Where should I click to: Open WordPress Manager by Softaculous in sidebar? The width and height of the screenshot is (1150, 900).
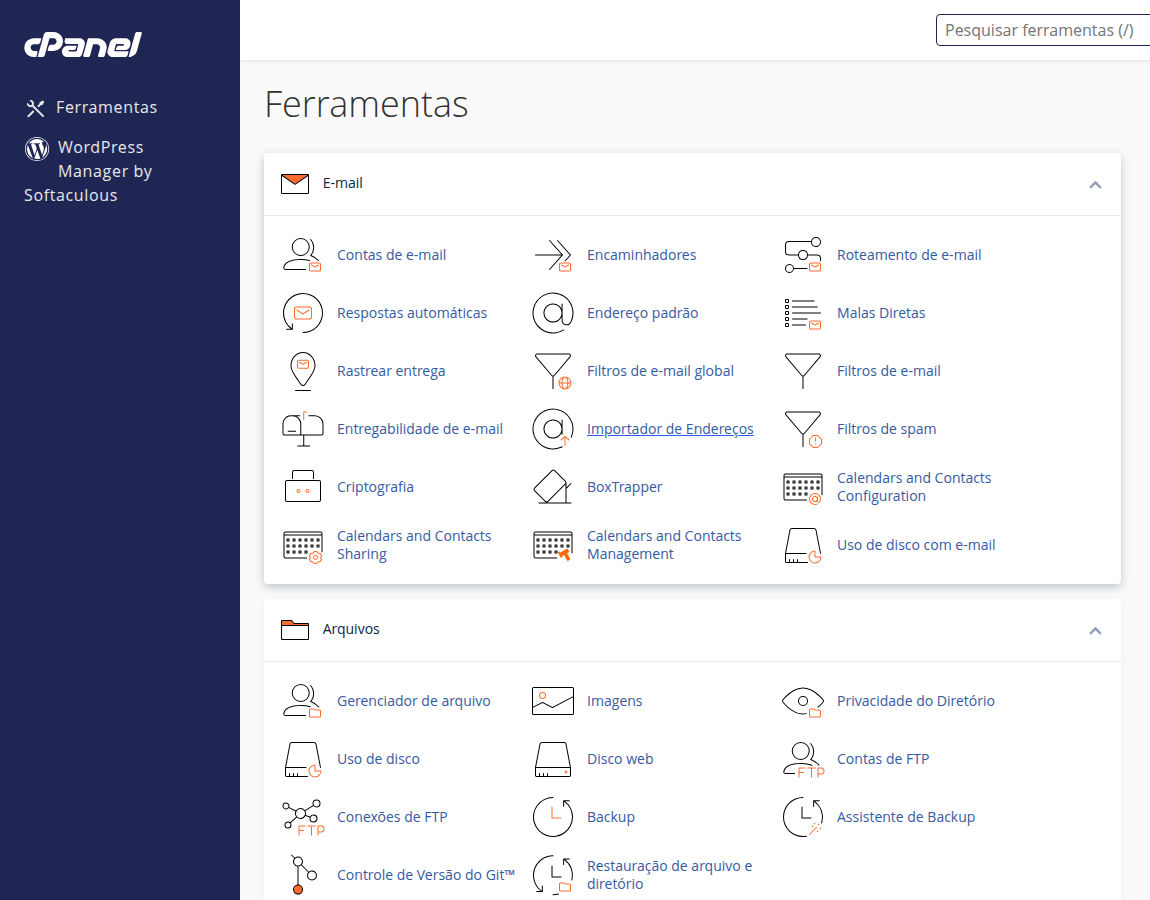[x=88, y=171]
